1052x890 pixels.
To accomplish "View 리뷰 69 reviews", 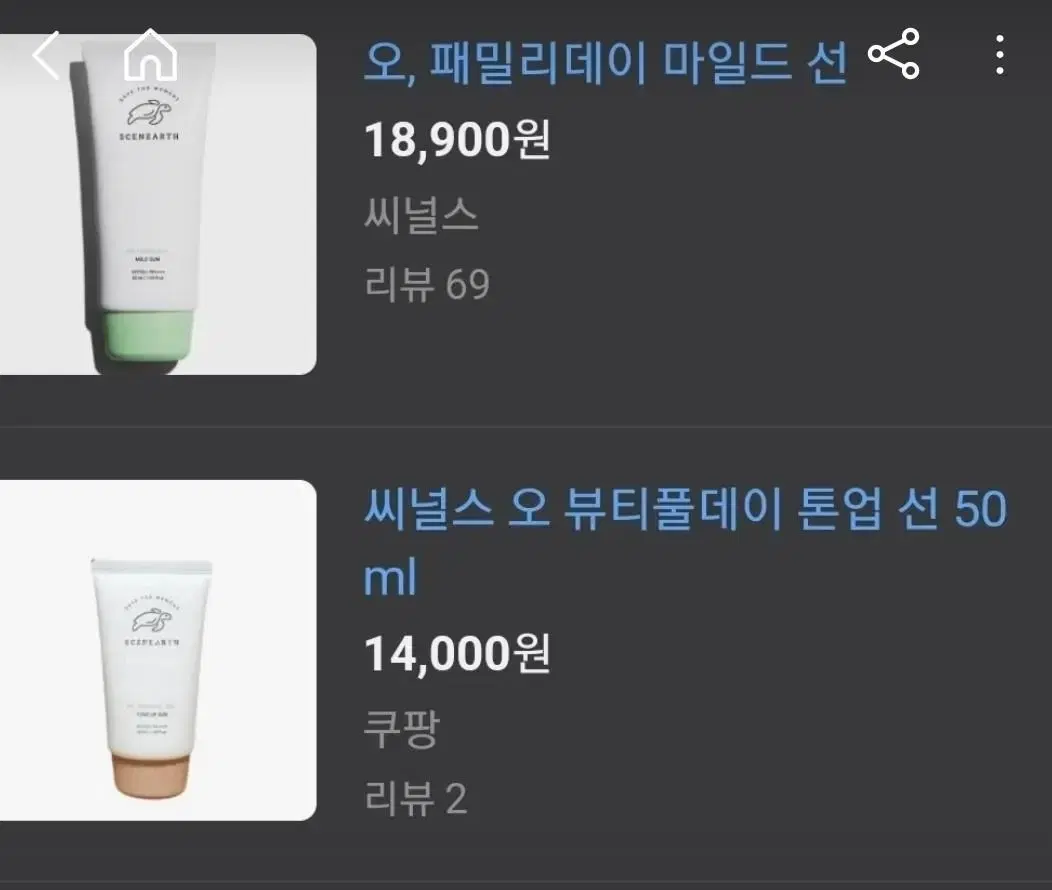I will pos(427,284).
